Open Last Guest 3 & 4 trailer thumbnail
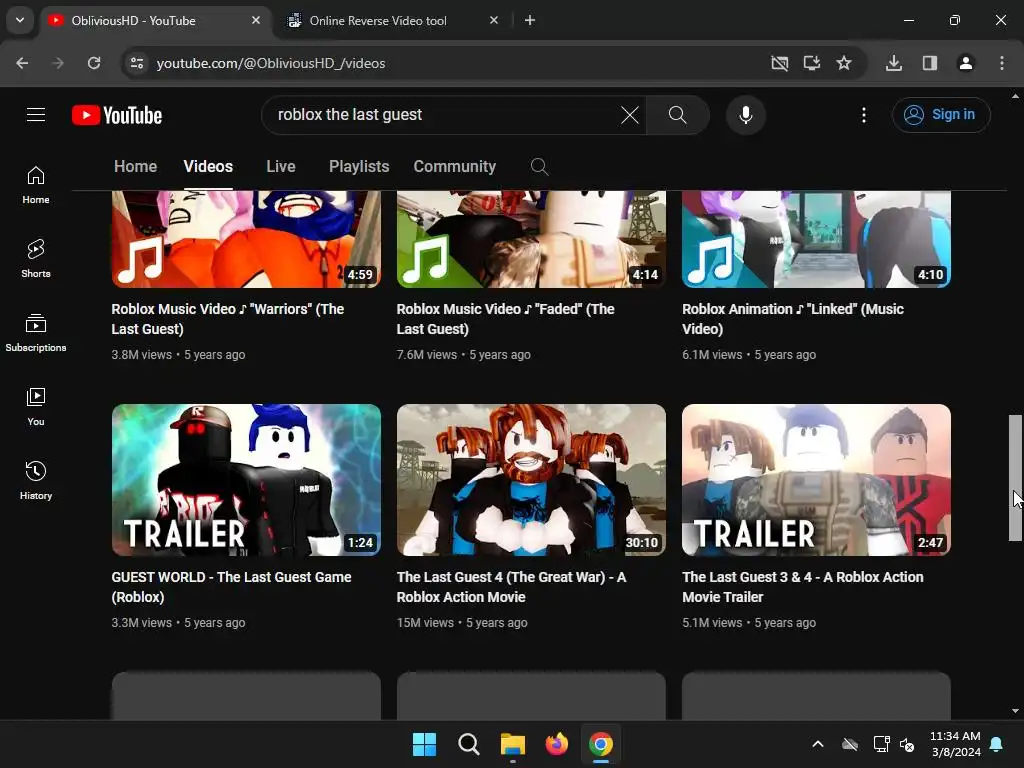 (816, 480)
